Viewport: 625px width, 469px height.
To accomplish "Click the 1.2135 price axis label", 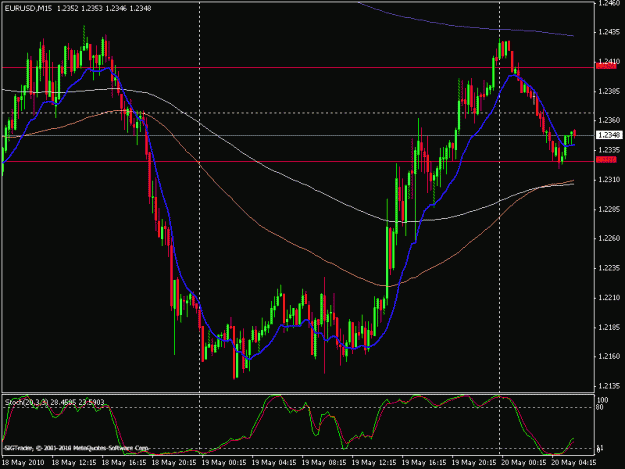I will tap(609, 386).
